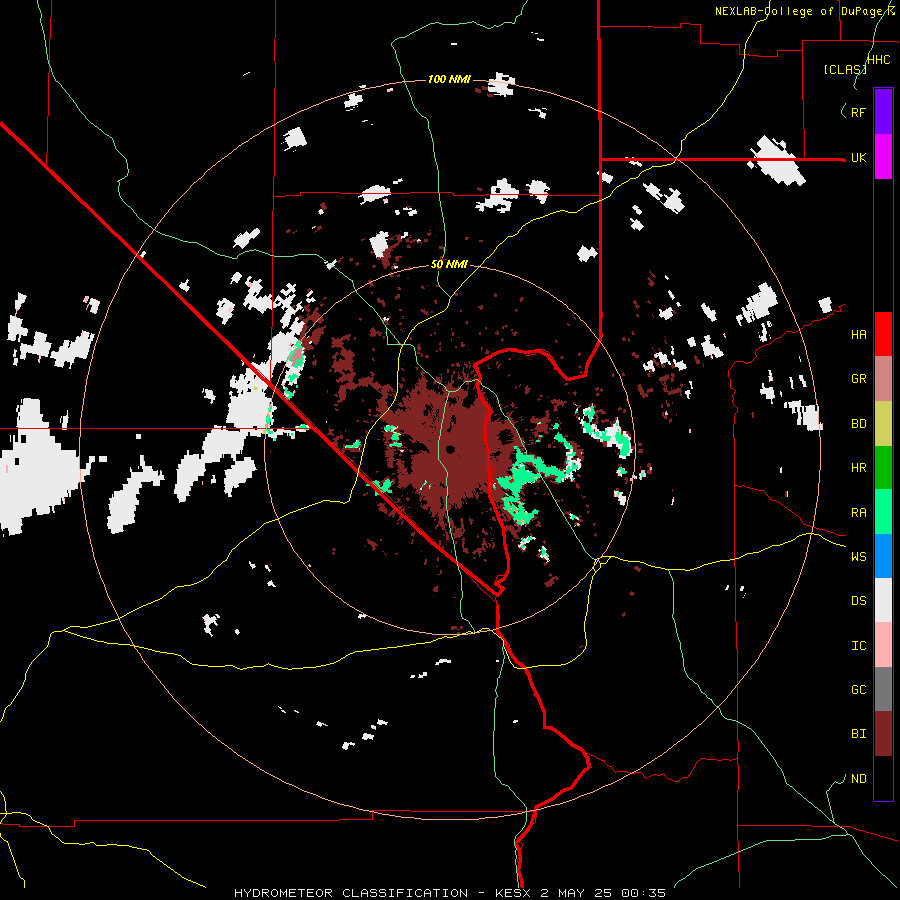Click the HR legend label
Viewport: 900px width, 900px height.
point(858,468)
